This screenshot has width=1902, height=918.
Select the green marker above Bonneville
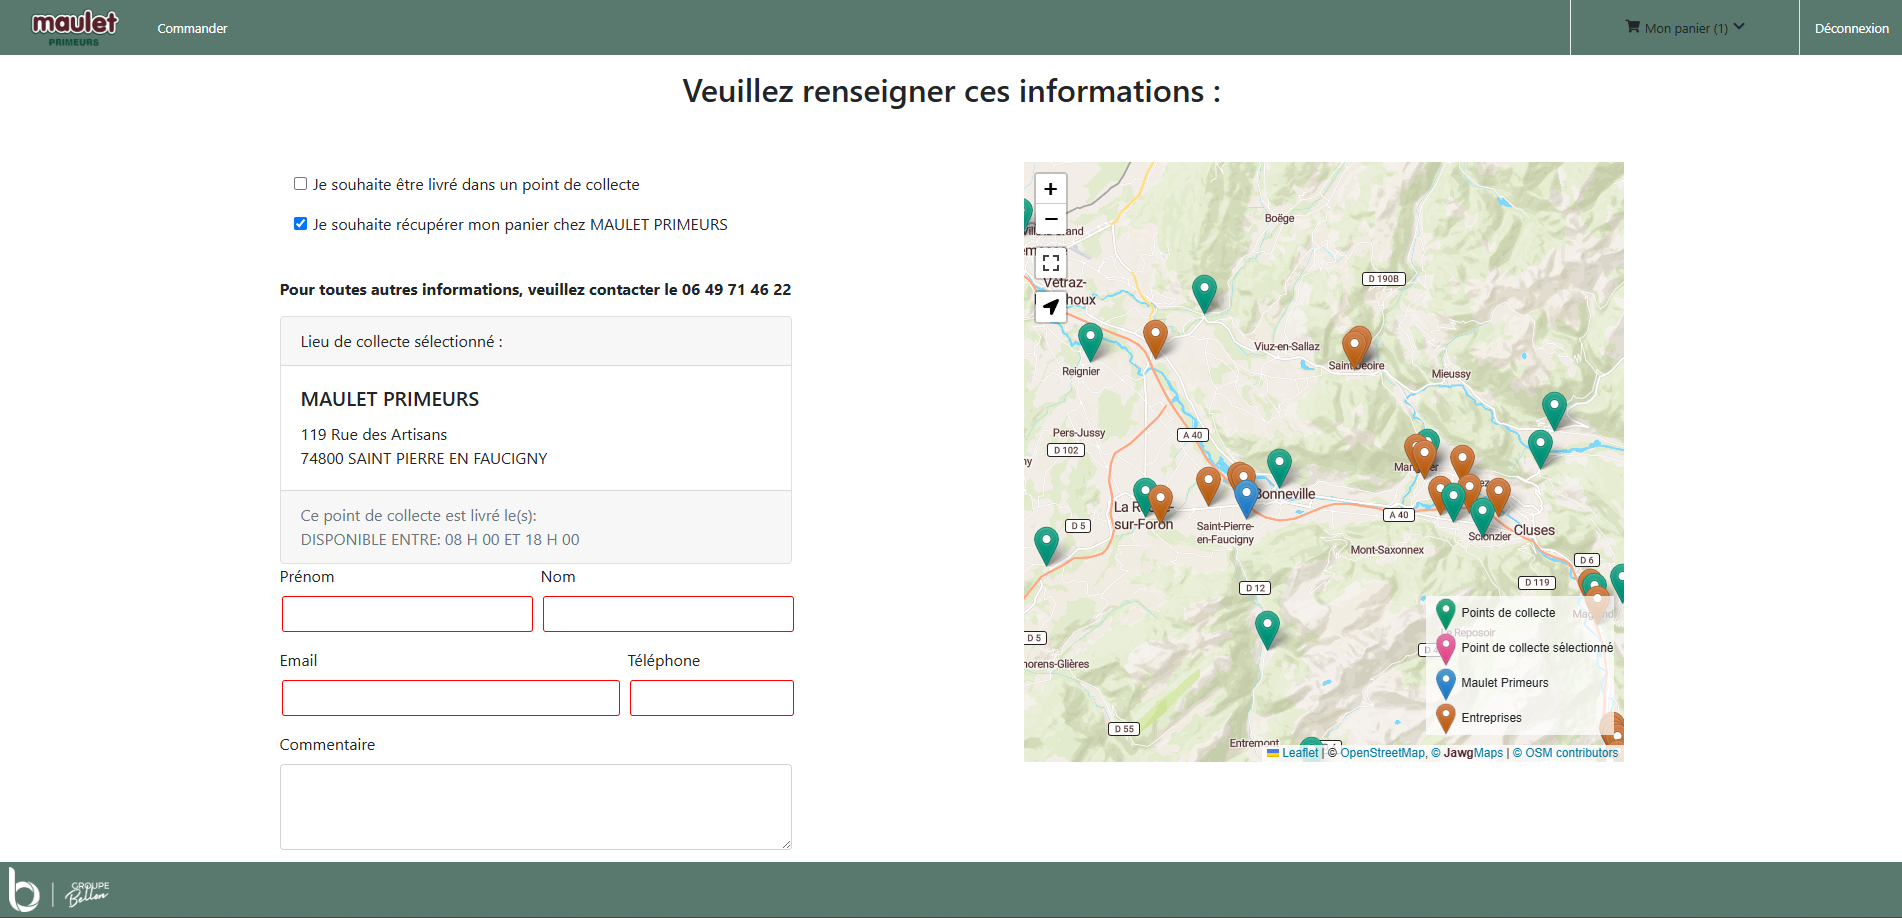tap(1279, 468)
